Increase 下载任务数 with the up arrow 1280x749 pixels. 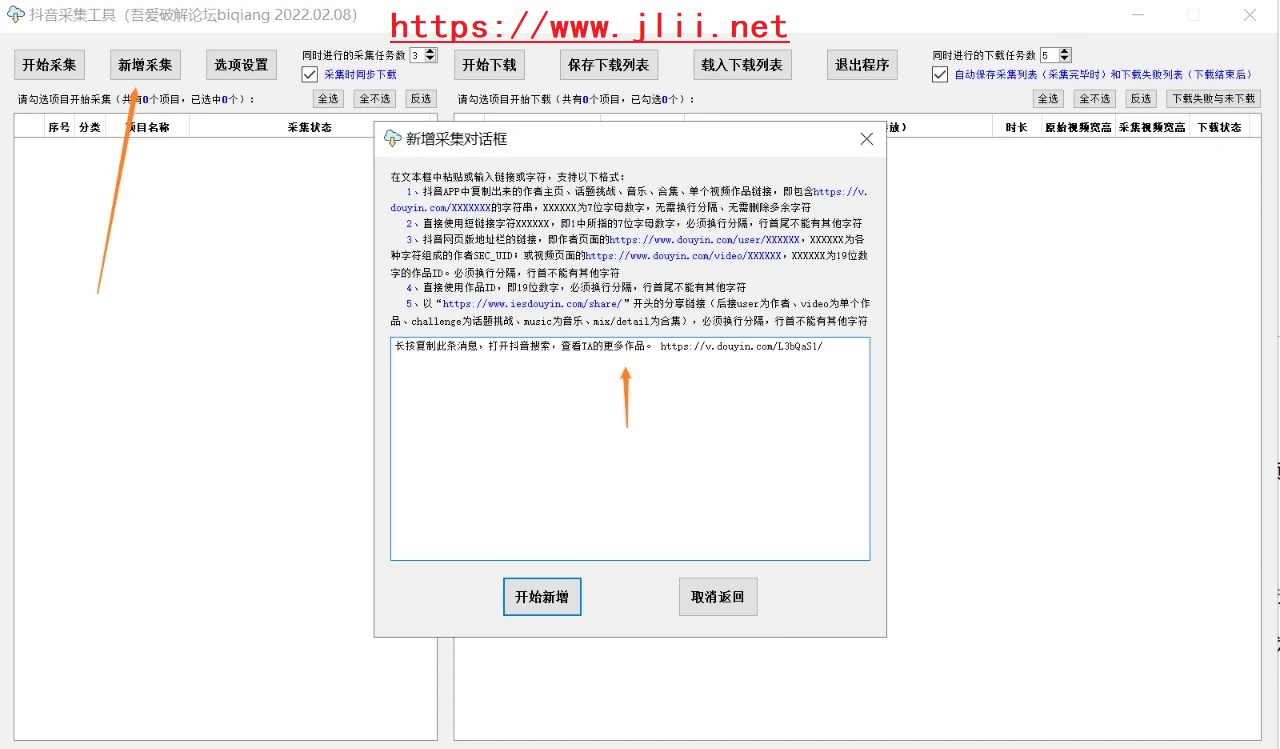click(1064, 52)
